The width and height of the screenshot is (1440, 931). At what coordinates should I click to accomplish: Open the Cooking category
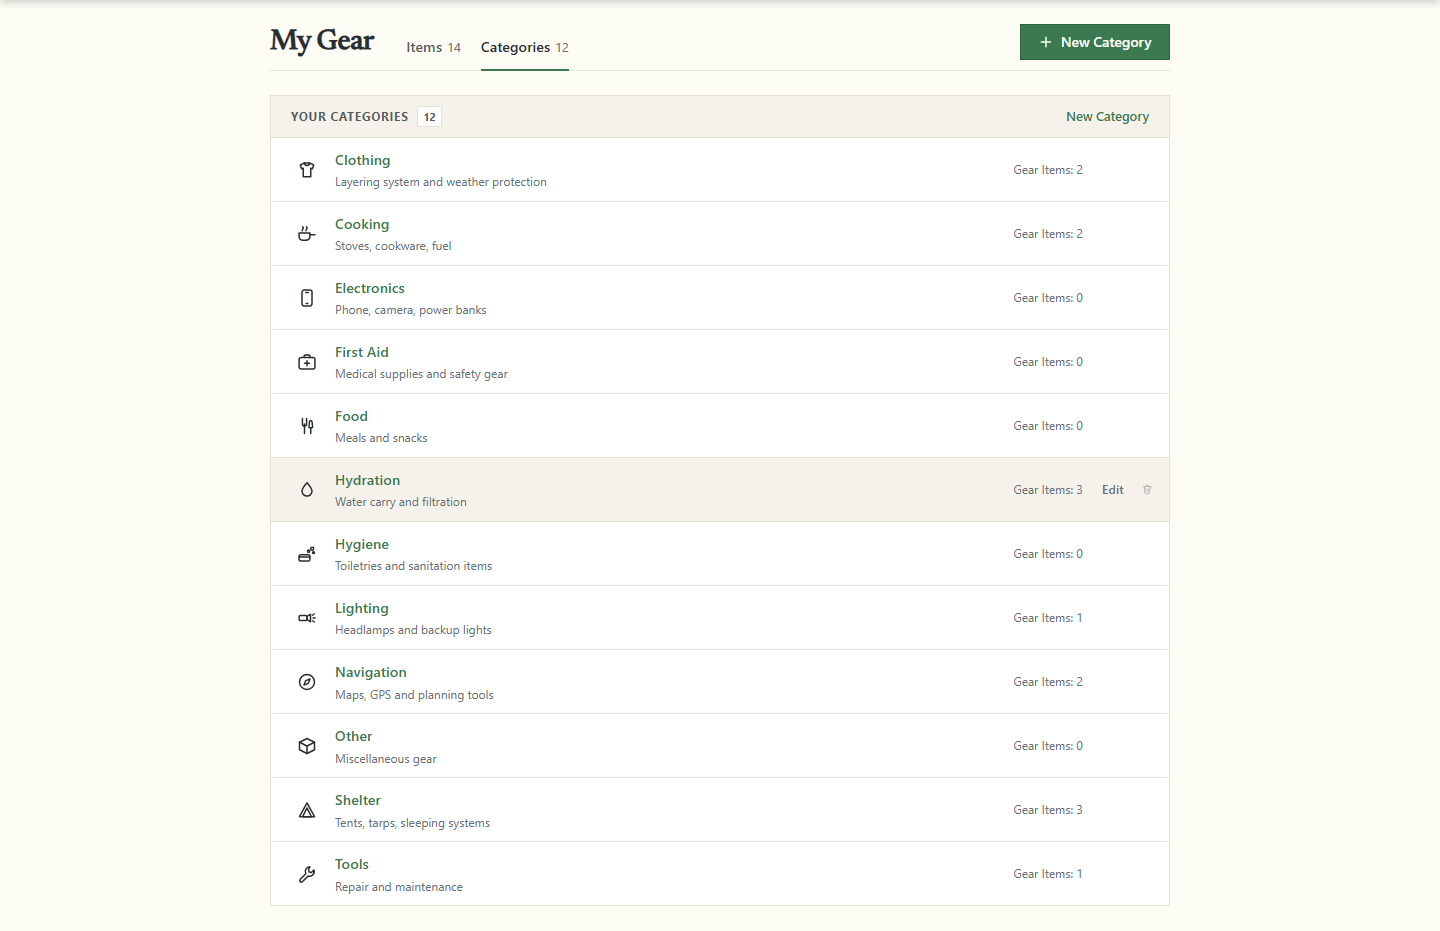pyautogui.click(x=362, y=224)
